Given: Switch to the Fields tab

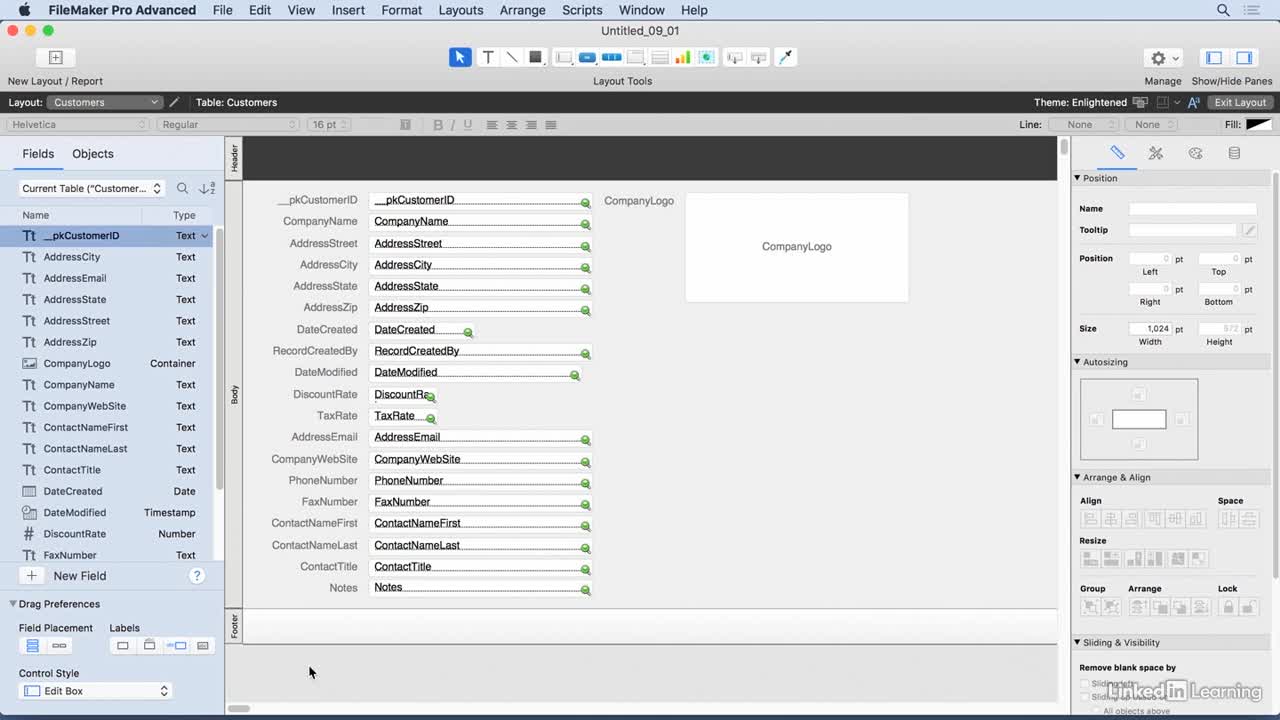Looking at the screenshot, I should (38, 154).
